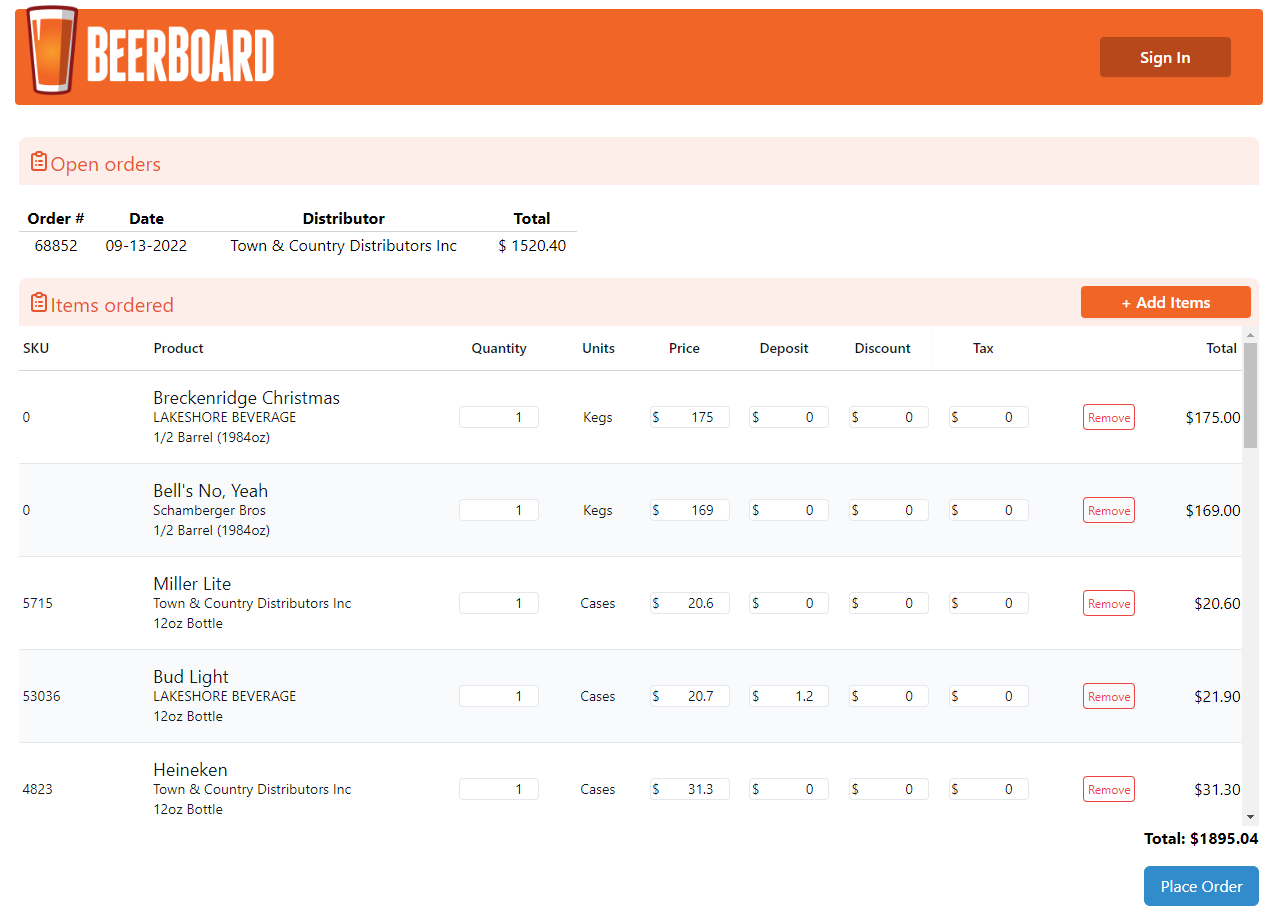The image size is (1277, 922).
Task: Click the Place Order button
Action: click(x=1200, y=886)
